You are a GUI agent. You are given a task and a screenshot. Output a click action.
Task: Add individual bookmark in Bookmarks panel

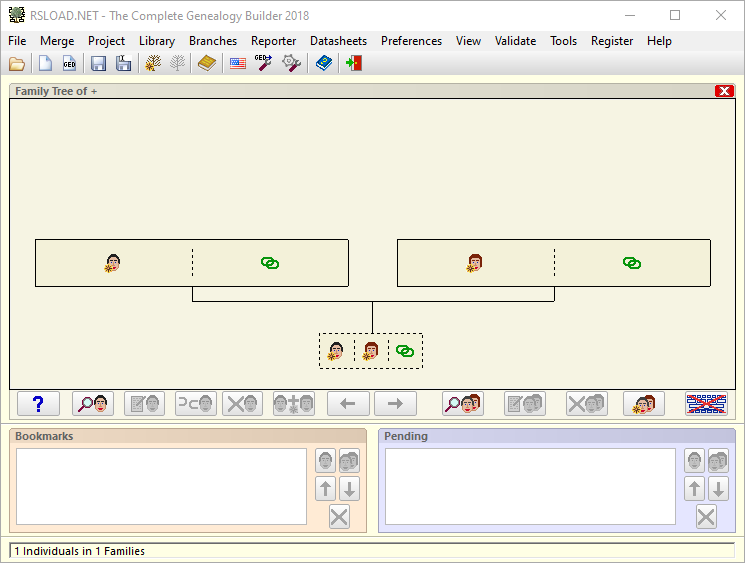point(325,460)
